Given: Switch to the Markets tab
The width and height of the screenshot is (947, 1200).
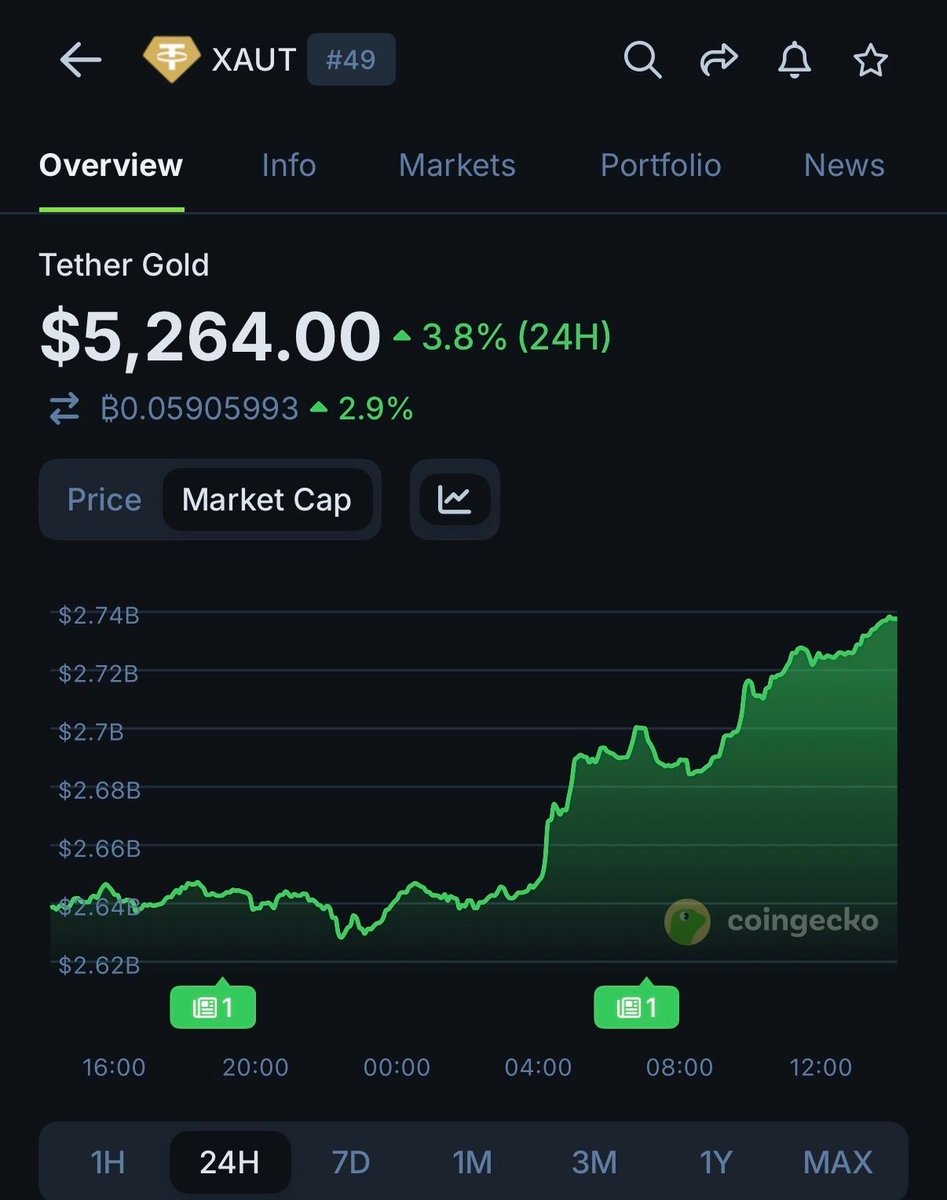Looking at the screenshot, I should (457, 165).
